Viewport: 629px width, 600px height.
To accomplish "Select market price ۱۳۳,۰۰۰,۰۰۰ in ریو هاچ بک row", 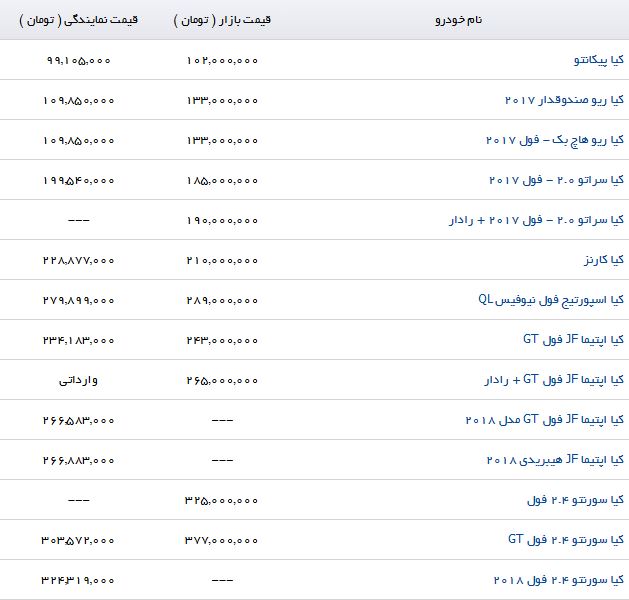I will (222, 140).
